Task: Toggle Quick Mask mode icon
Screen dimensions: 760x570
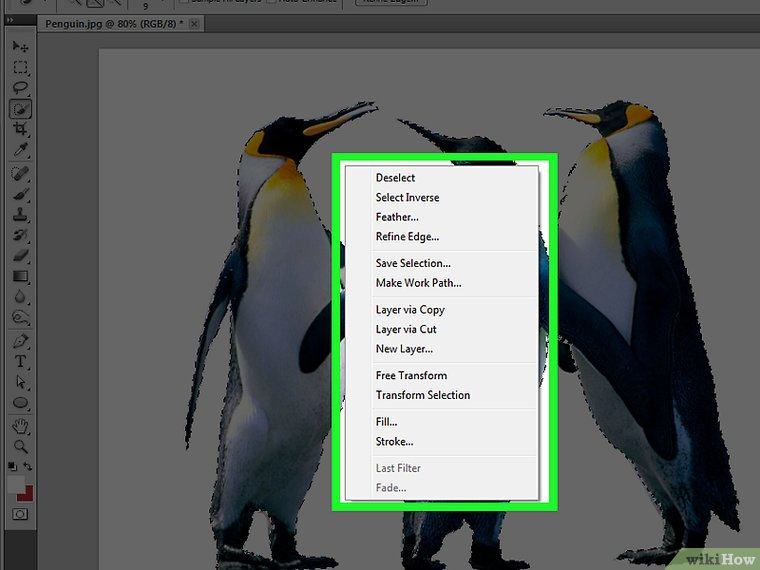Action: pyautogui.click(x=20, y=514)
